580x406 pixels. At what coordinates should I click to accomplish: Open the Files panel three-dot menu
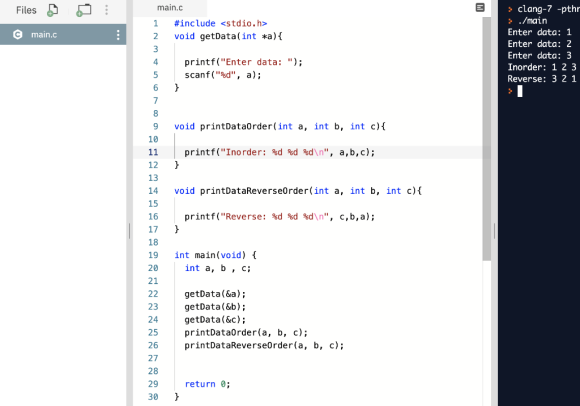(107, 10)
